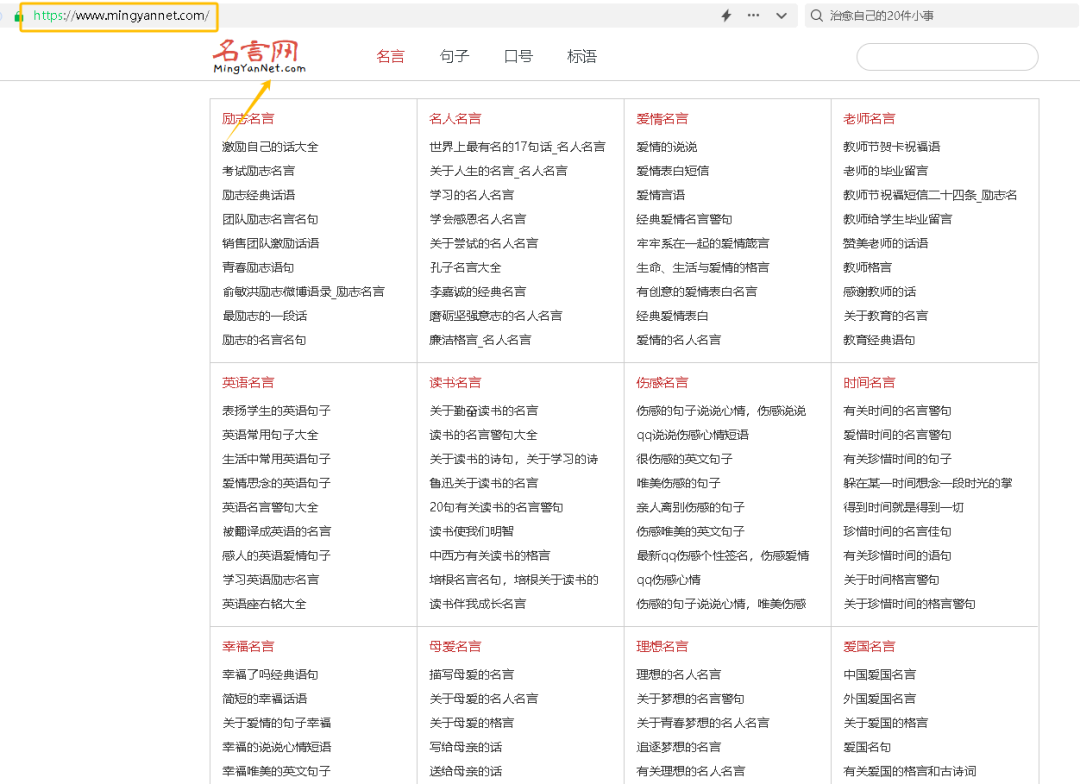Open the 考试励志名言 link
1080x784 pixels.
(258, 171)
